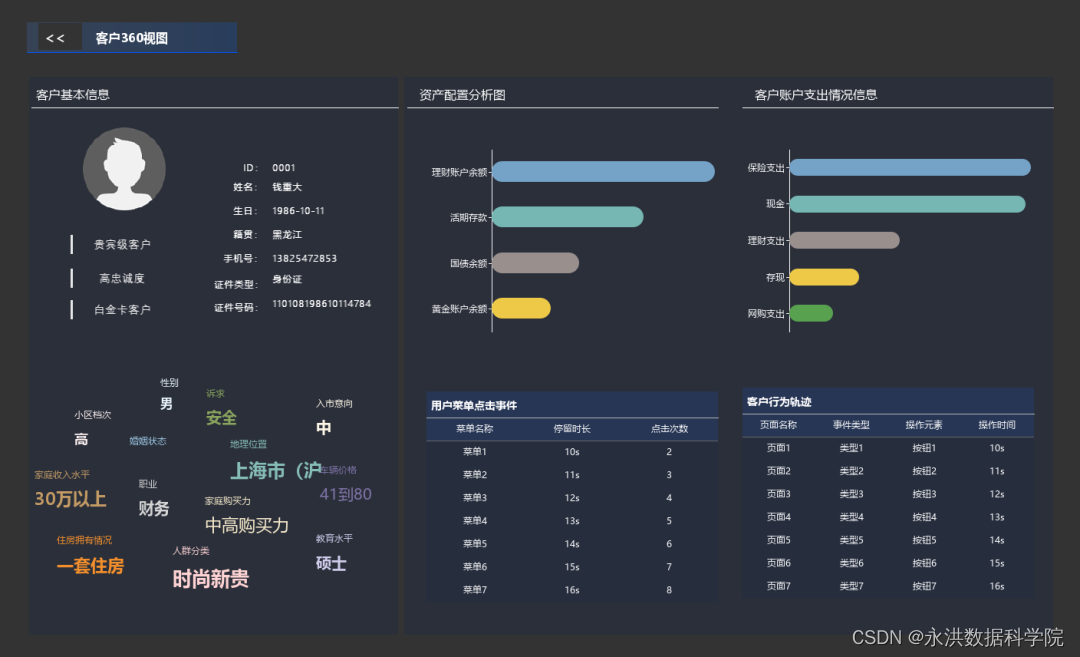Click the 点击次数 column header

point(669,428)
